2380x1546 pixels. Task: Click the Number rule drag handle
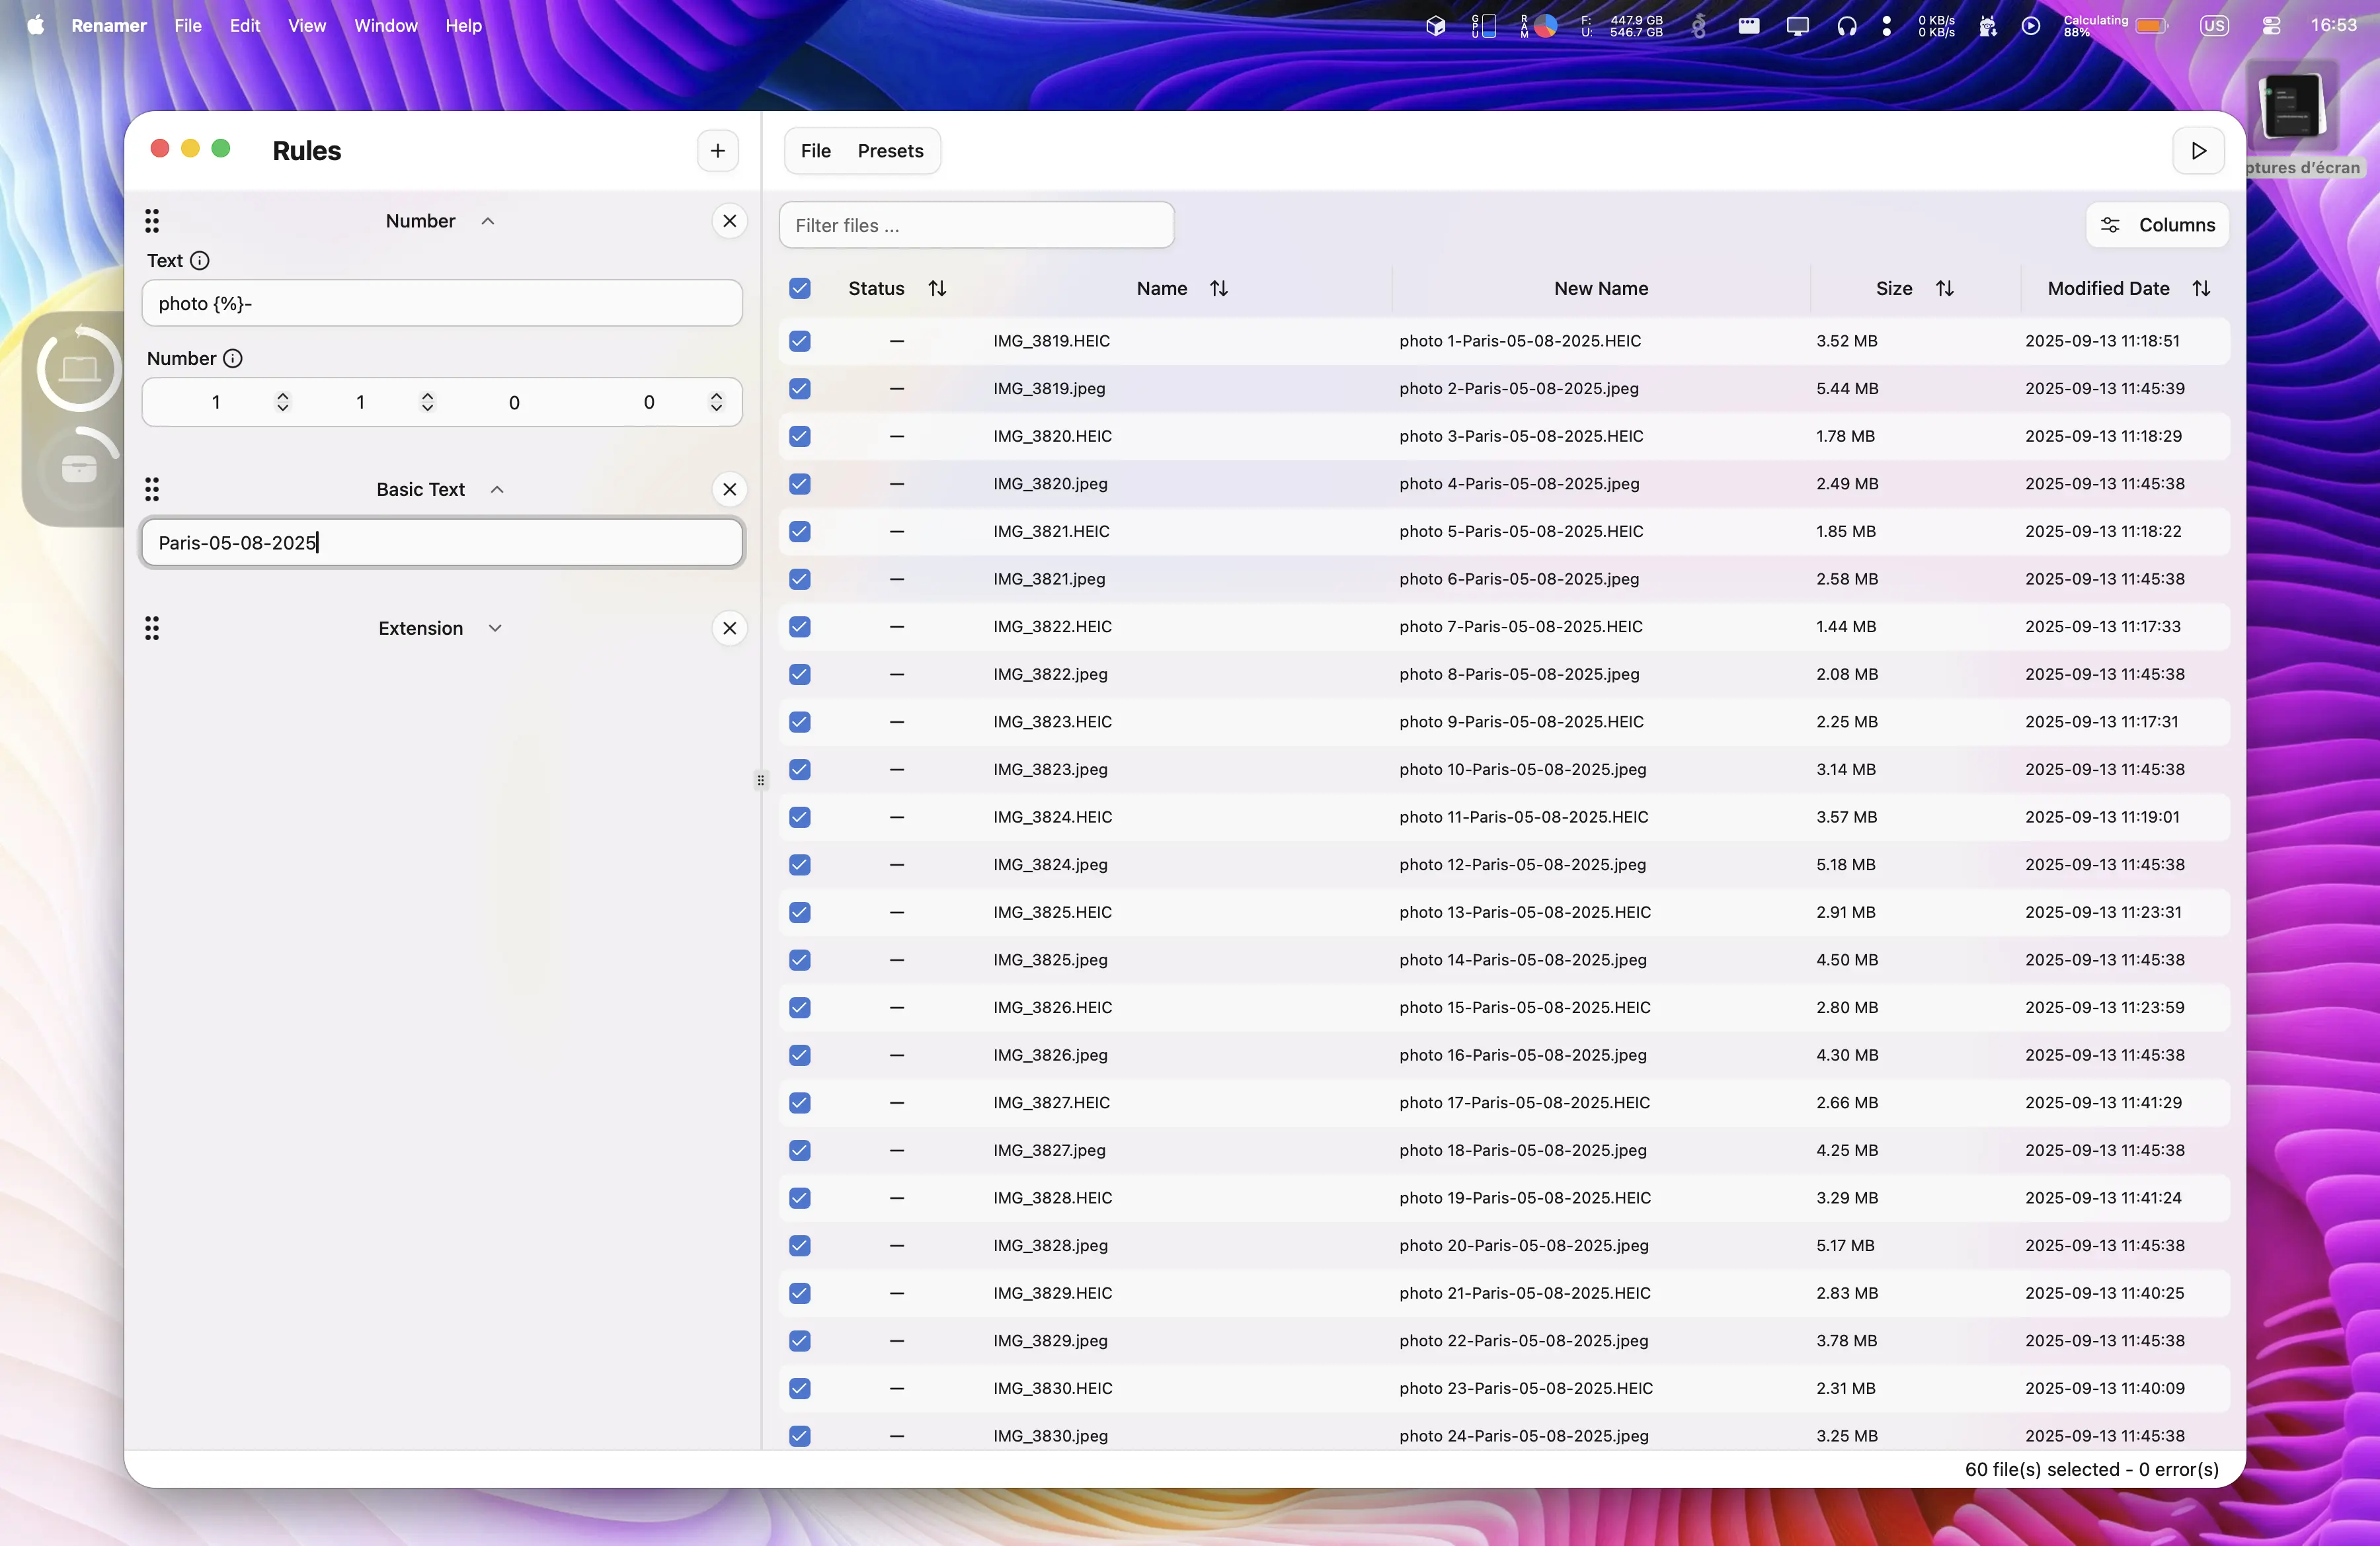click(152, 221)
